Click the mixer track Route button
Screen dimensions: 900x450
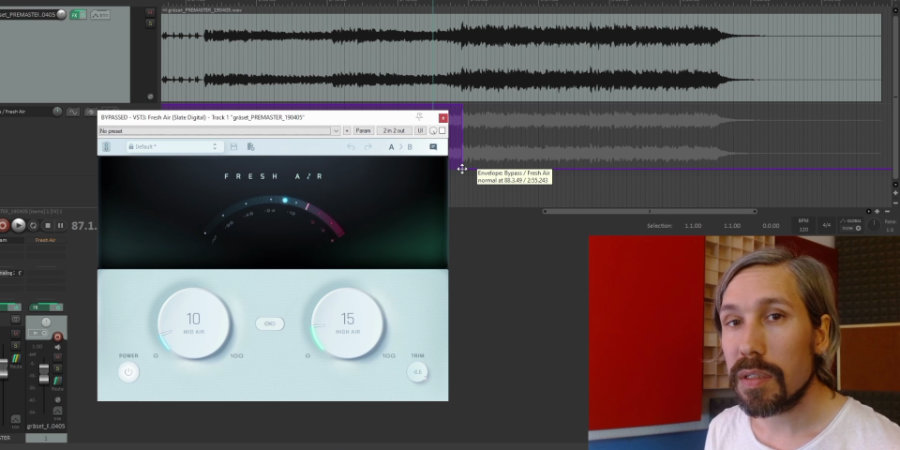click(57, 382)
